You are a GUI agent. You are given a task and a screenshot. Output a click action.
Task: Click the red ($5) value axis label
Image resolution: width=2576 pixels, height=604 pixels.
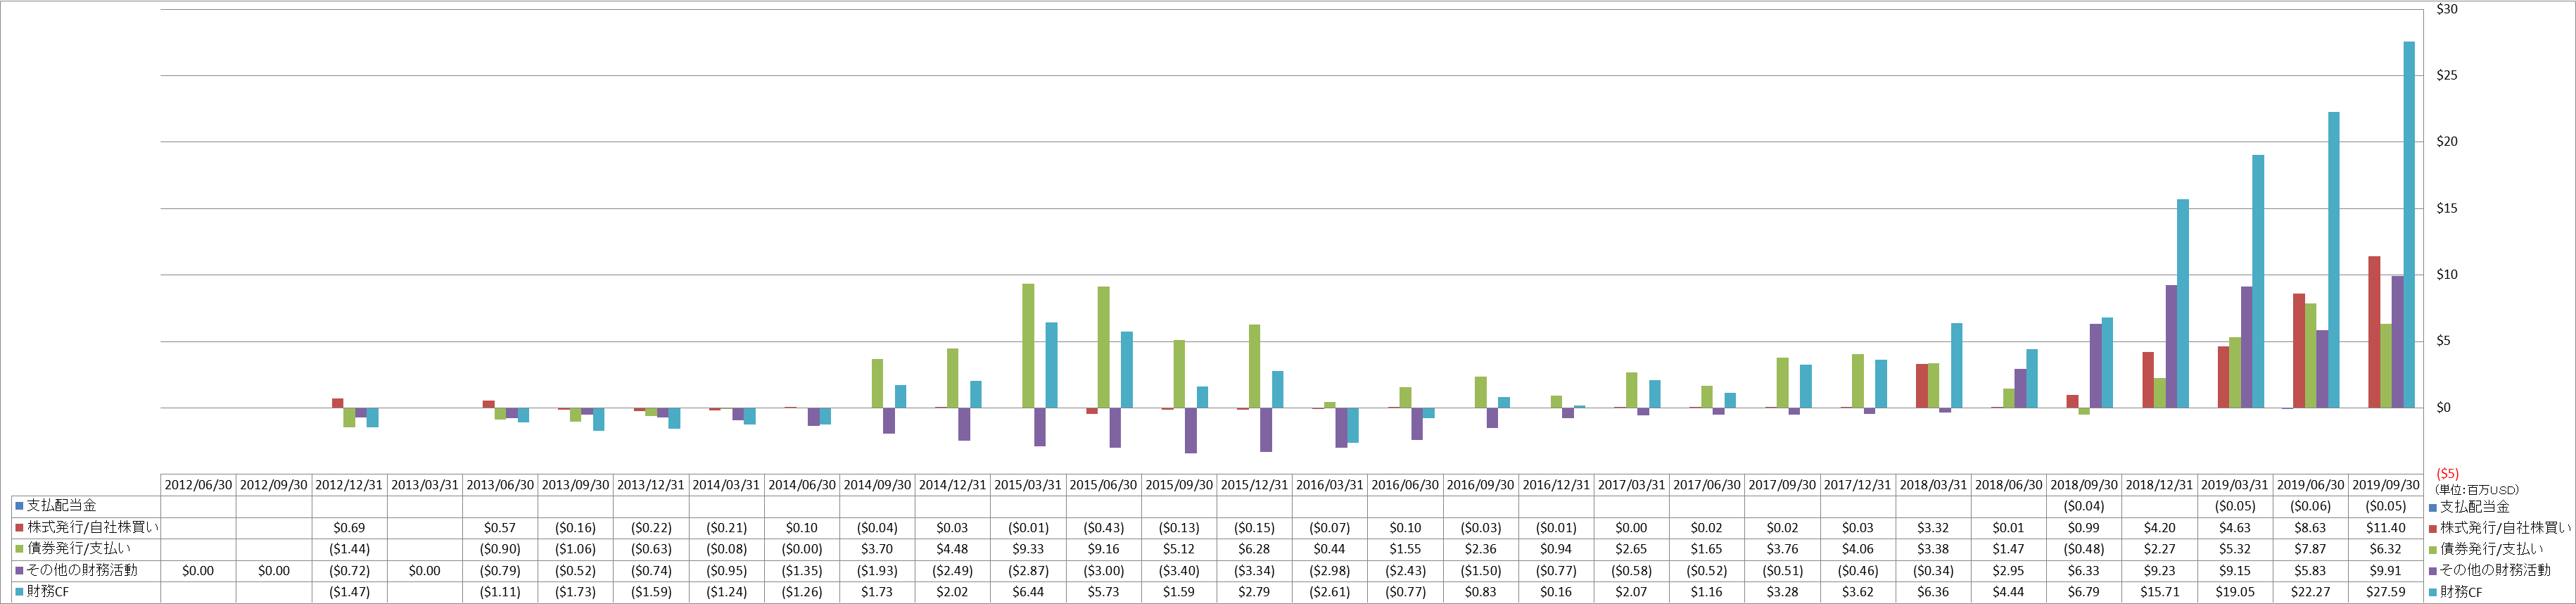tap(2447, 474)
